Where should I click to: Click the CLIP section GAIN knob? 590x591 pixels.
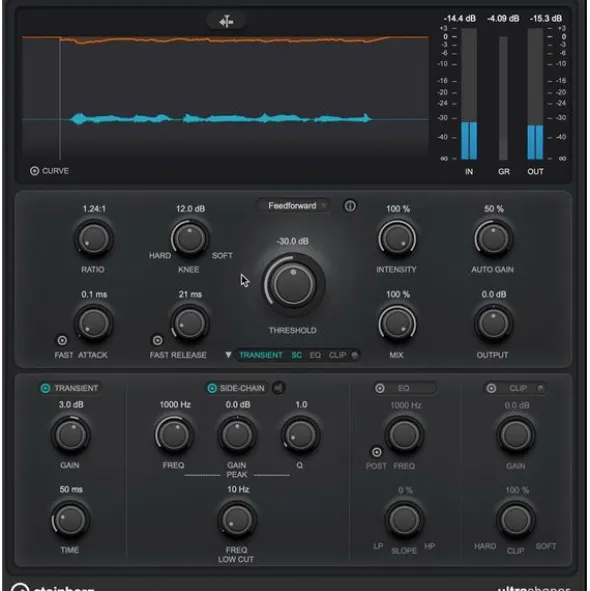pos(516,435)
